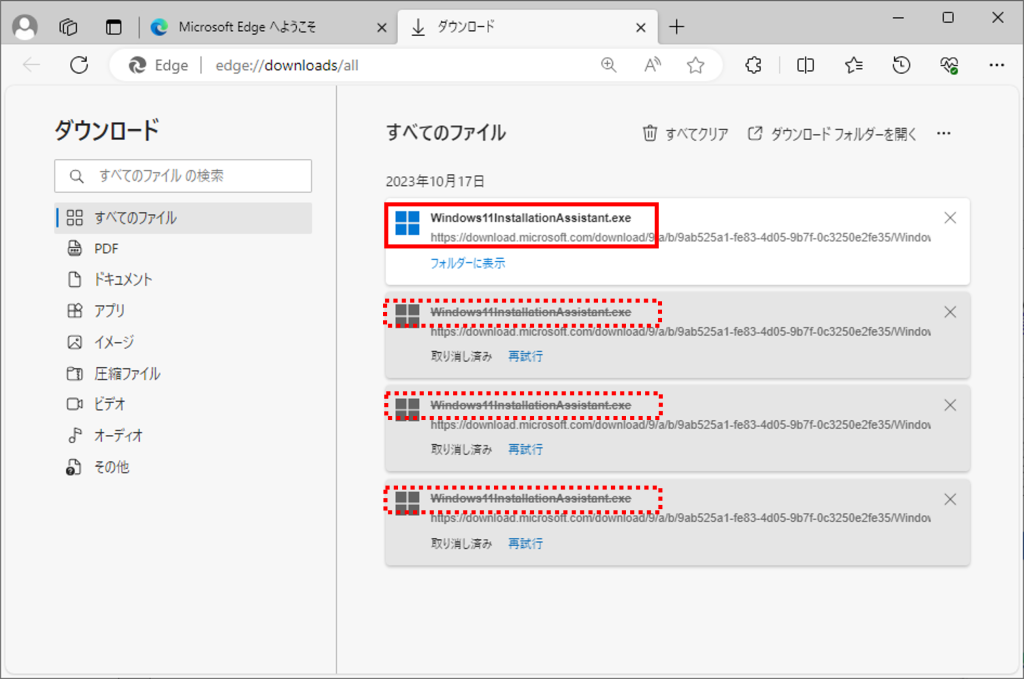Filter downloads by ビデオ

tap(184, 404)
